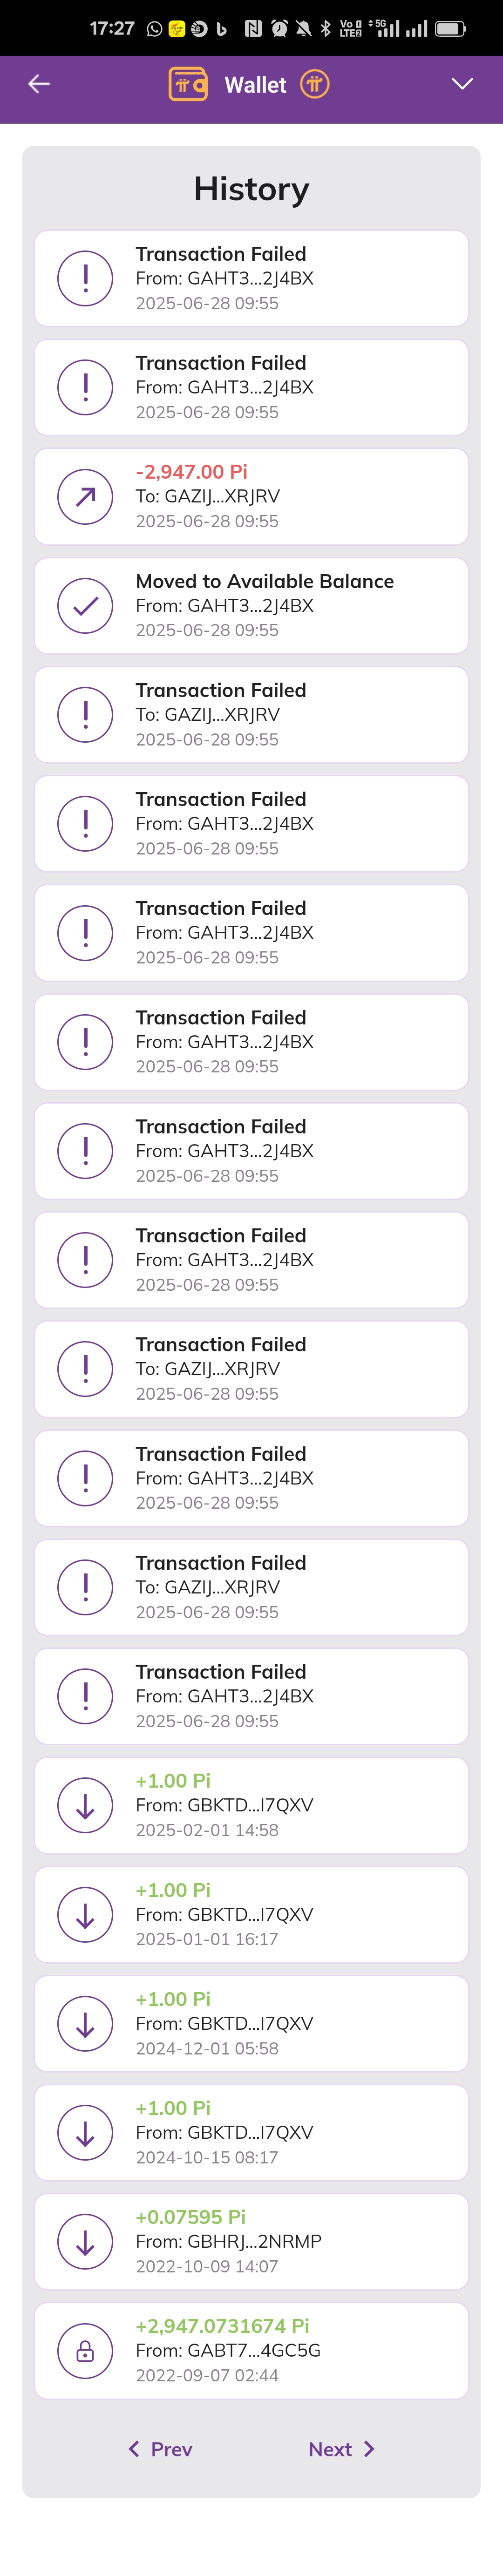
Task: Tap checkmark icon on Moved to Available Balance
Action: click(85, 605)
